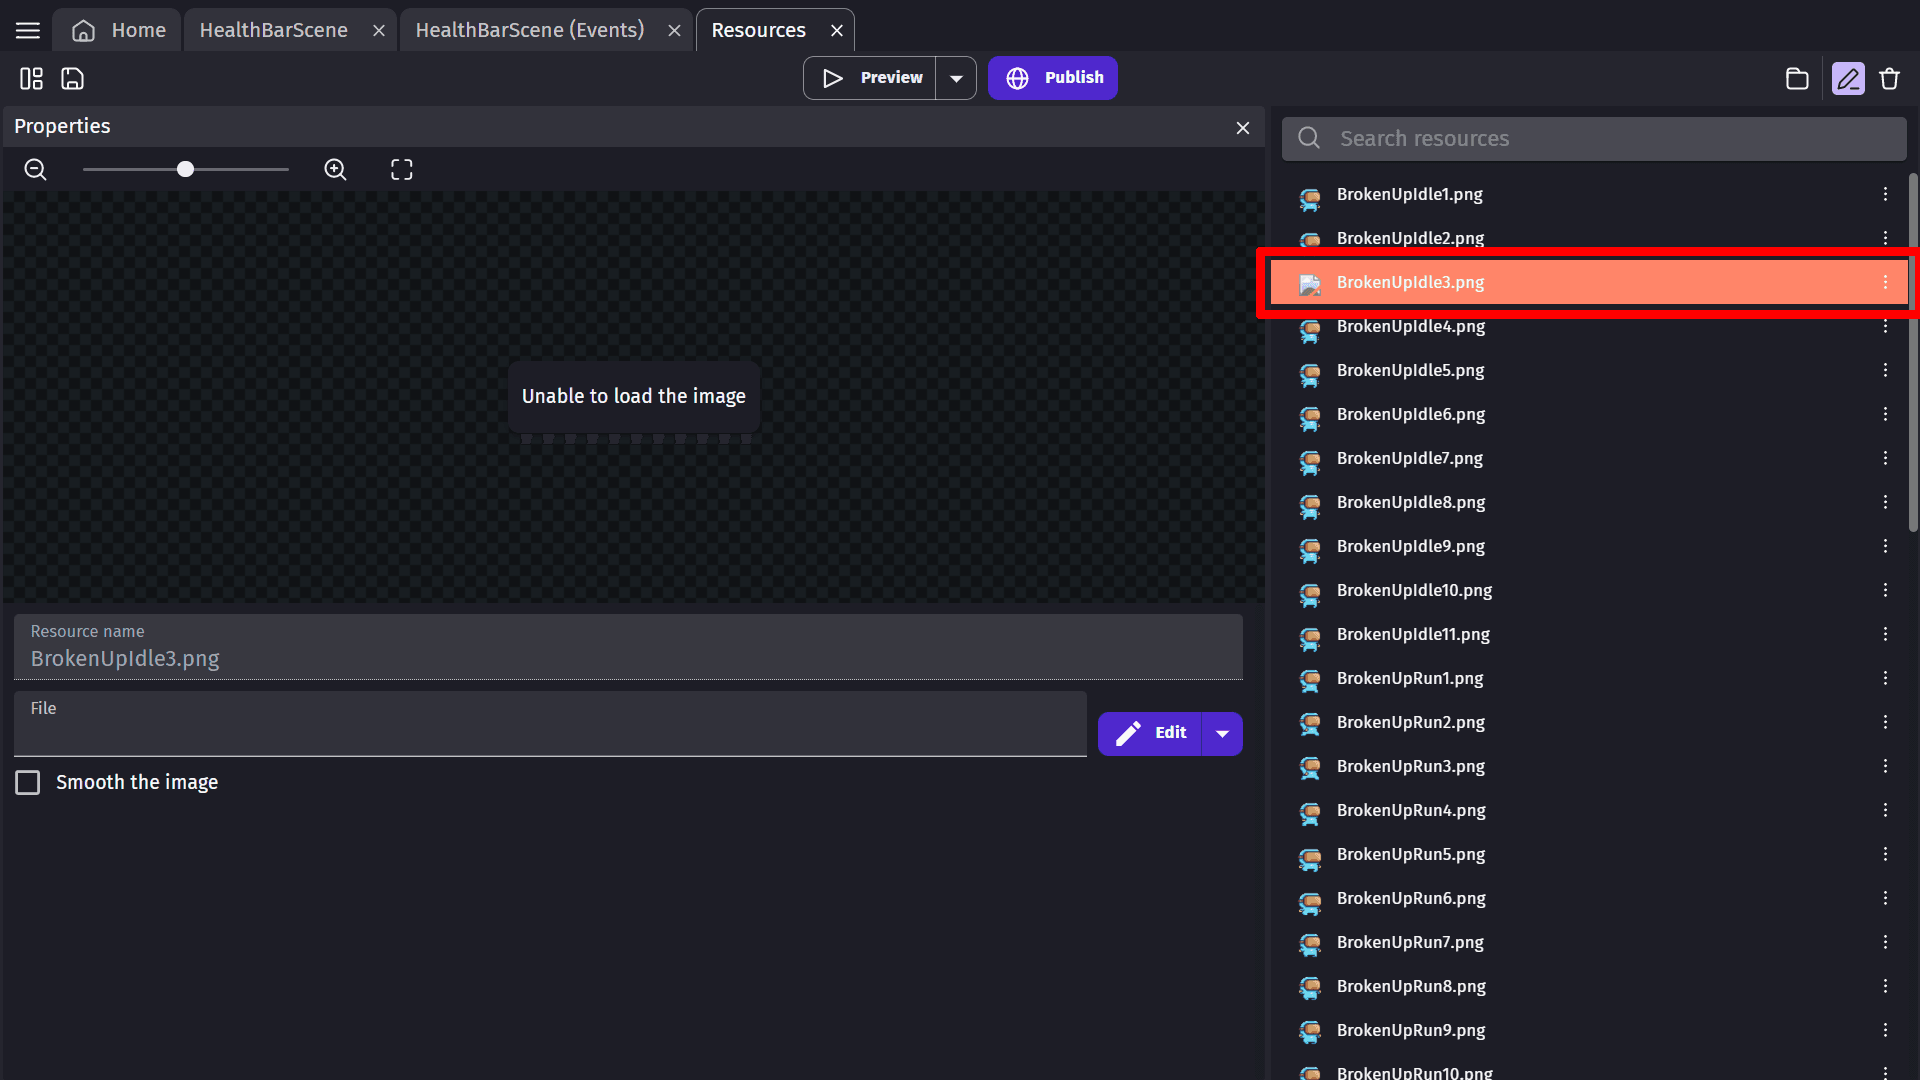Viewport: 1920px width, 1080px height.
Task: Open the three-dot menu for BrokenUpIdle5.png
Action: [x=1885, y=370]
